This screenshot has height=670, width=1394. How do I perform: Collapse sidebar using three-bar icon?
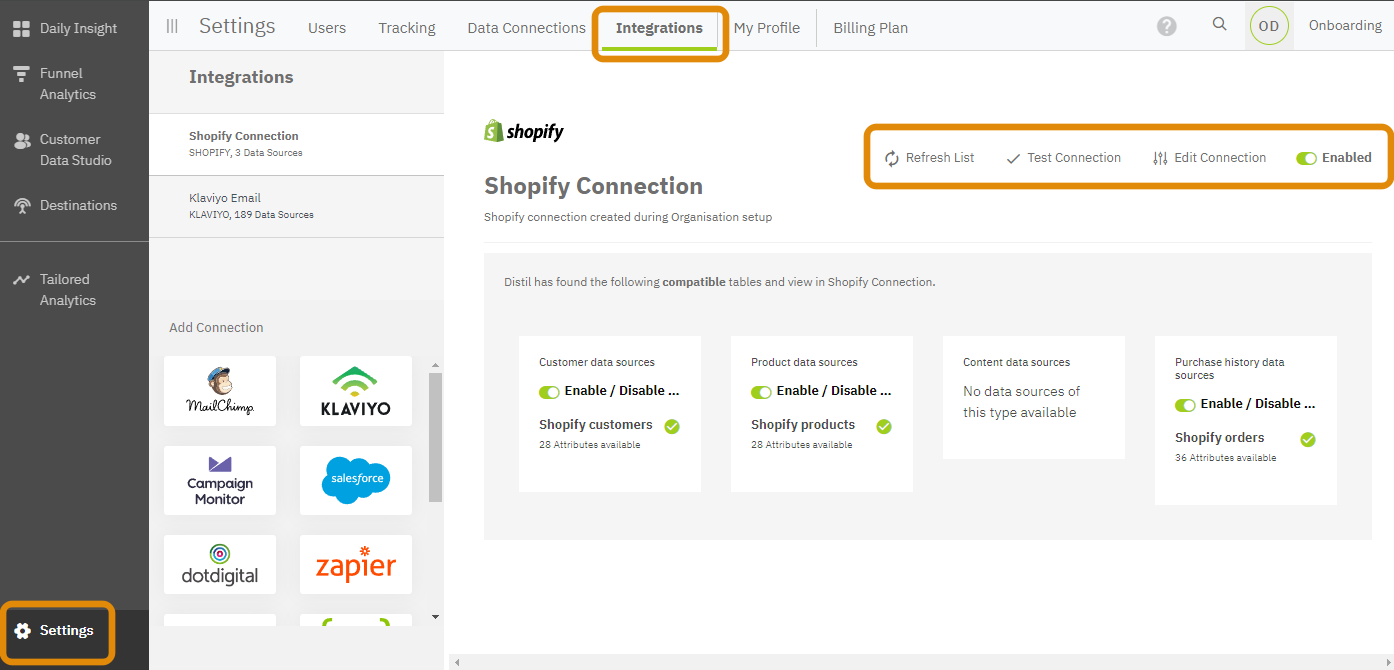click(x=172, y=27)
